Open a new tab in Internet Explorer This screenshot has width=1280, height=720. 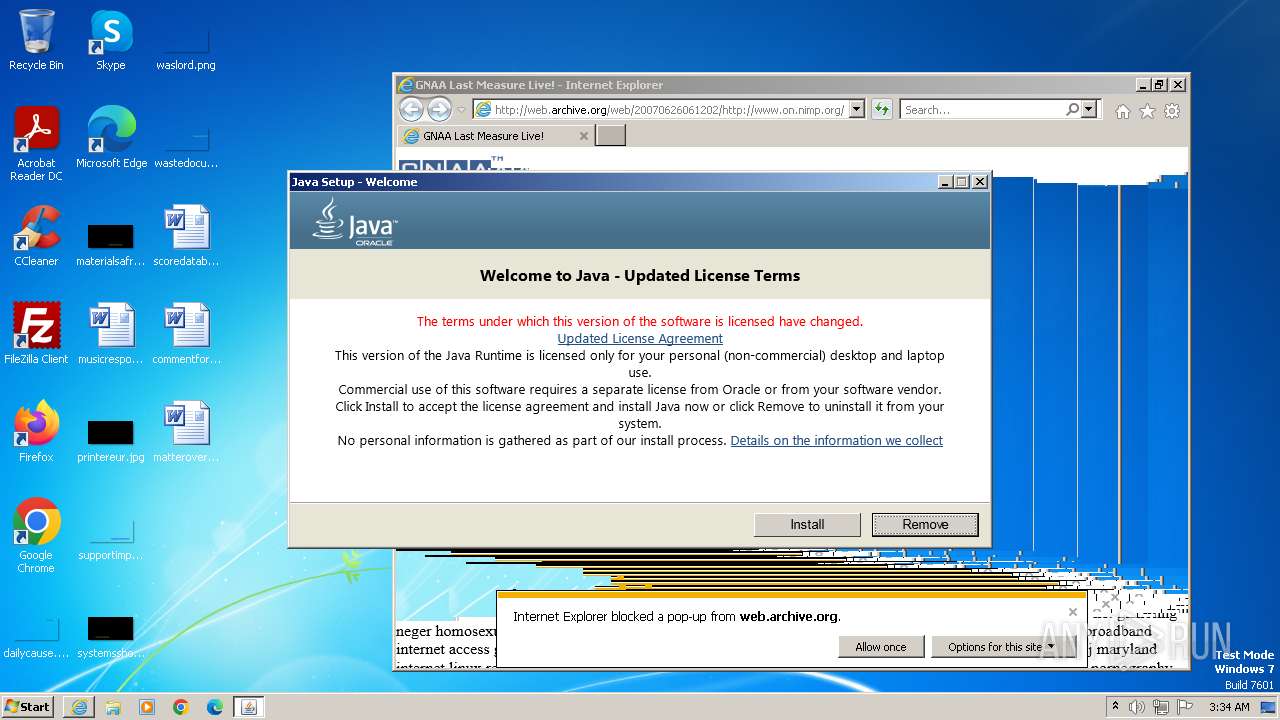tap(611, 135)
